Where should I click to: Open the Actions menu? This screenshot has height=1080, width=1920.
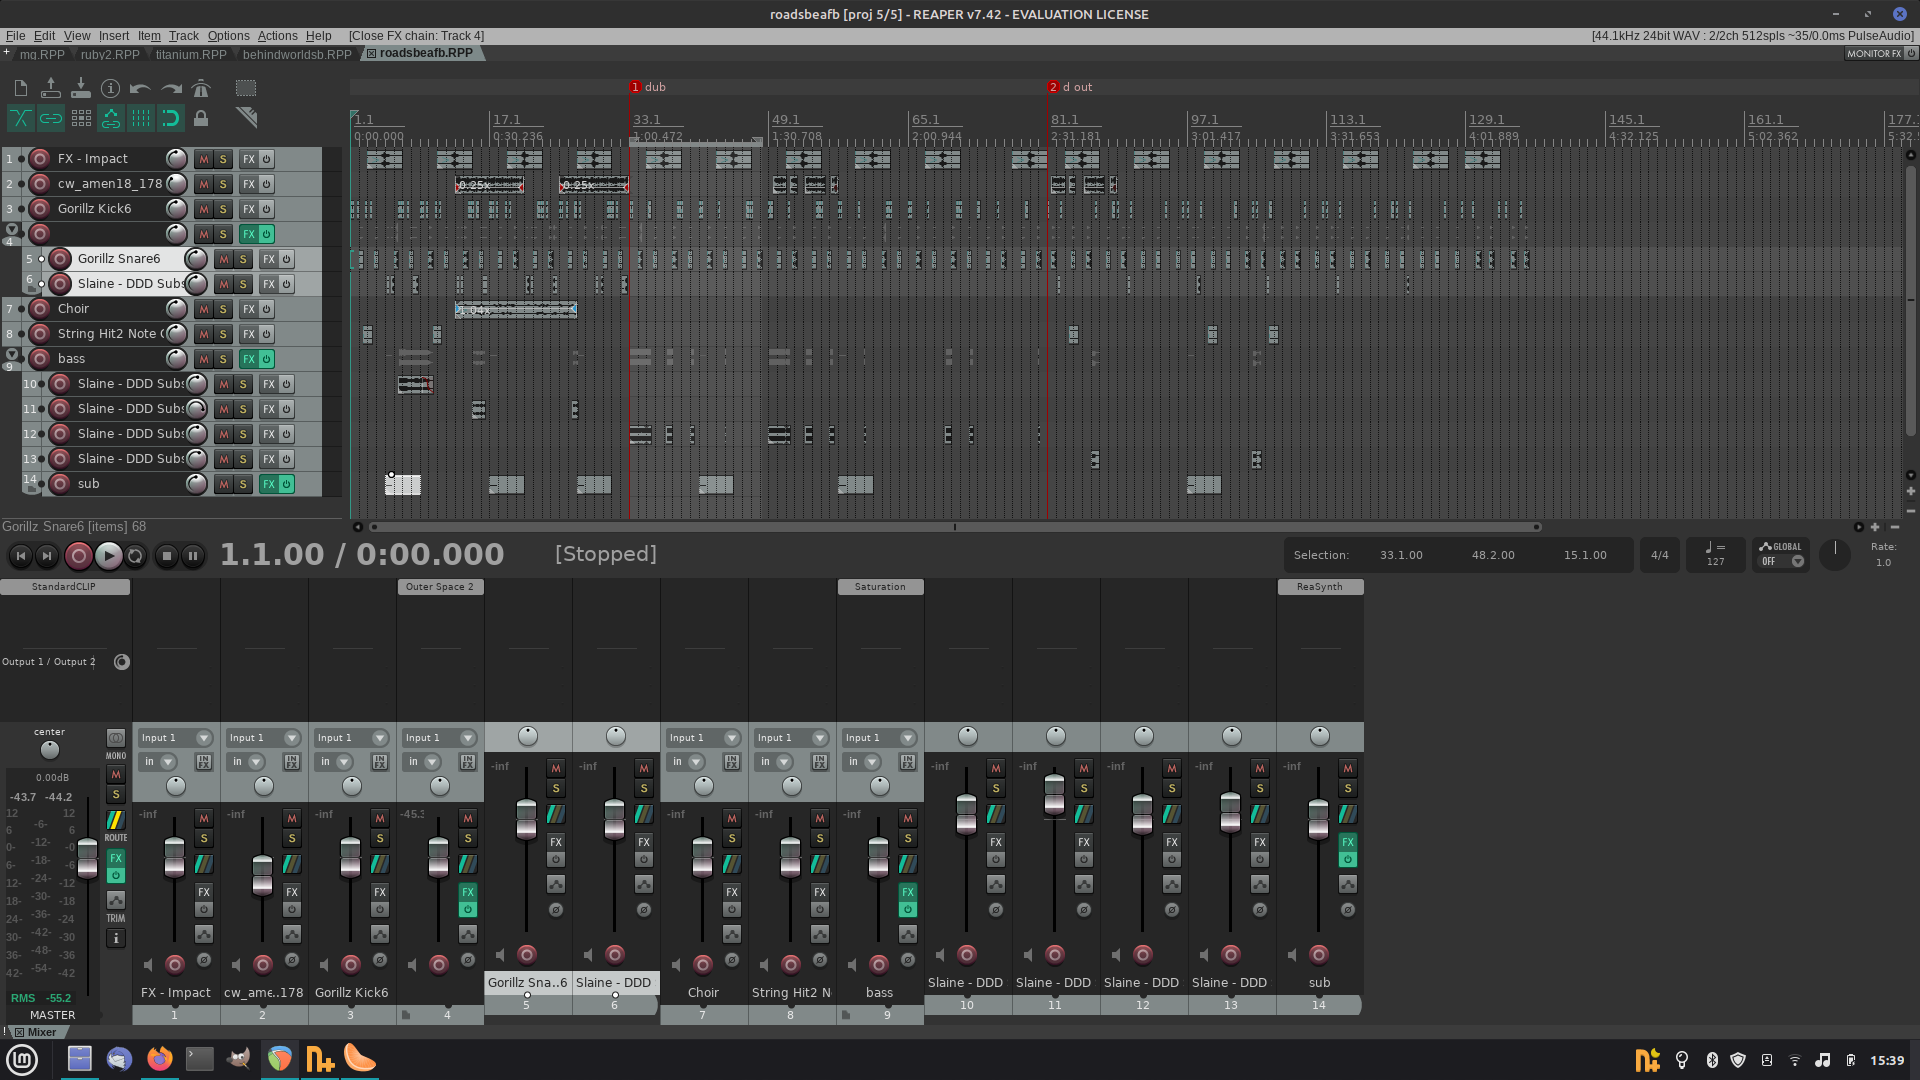(x=277, y=36)
